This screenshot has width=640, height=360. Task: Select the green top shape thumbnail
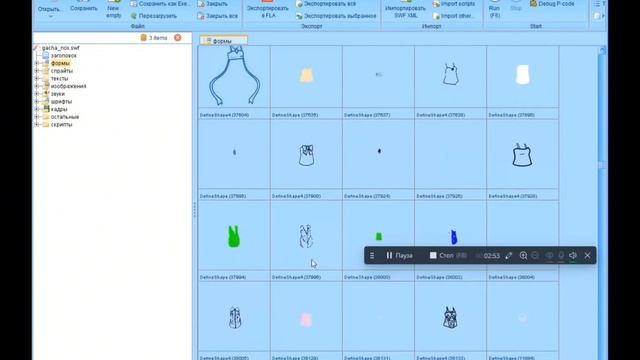(x=233, y=236)
